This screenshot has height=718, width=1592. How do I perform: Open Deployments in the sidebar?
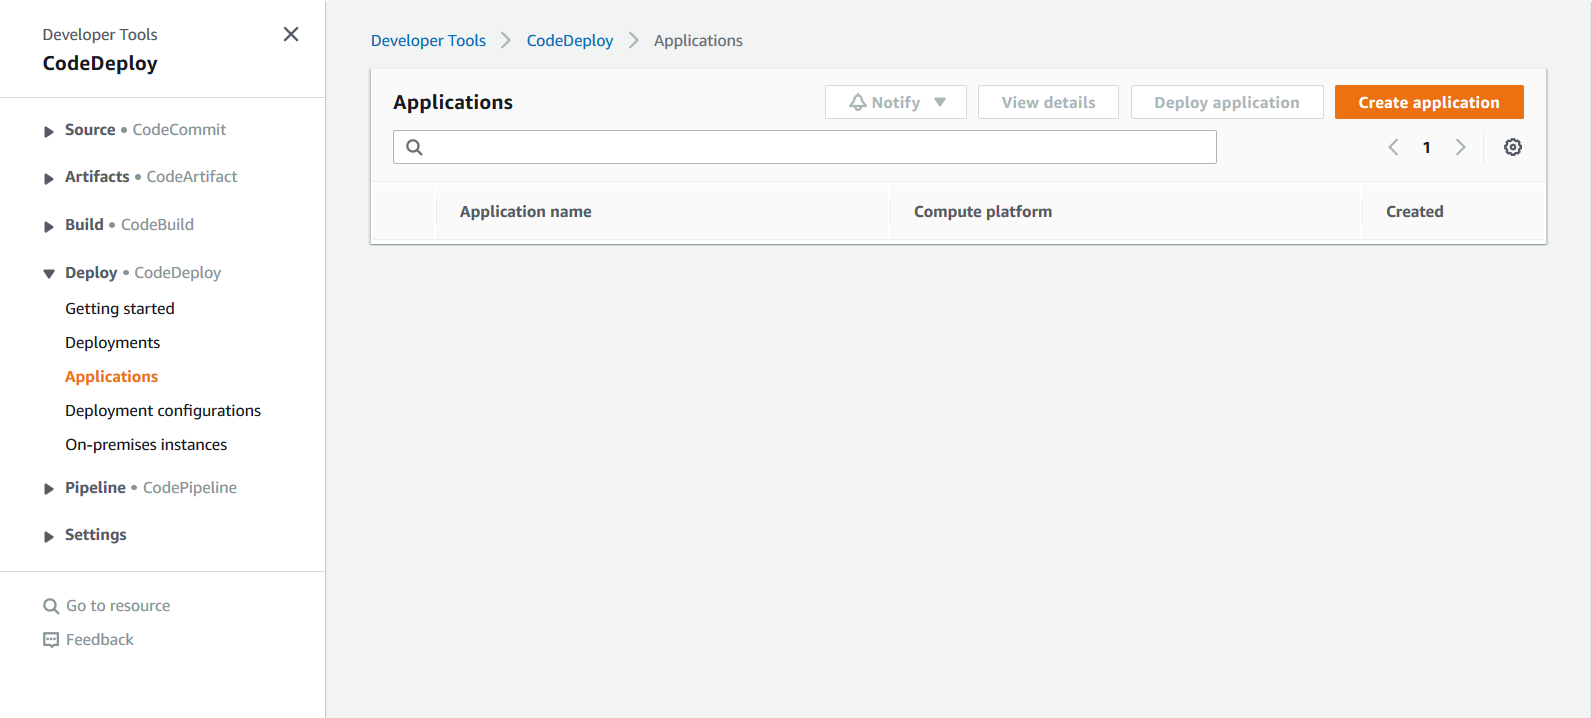point(113,343)
